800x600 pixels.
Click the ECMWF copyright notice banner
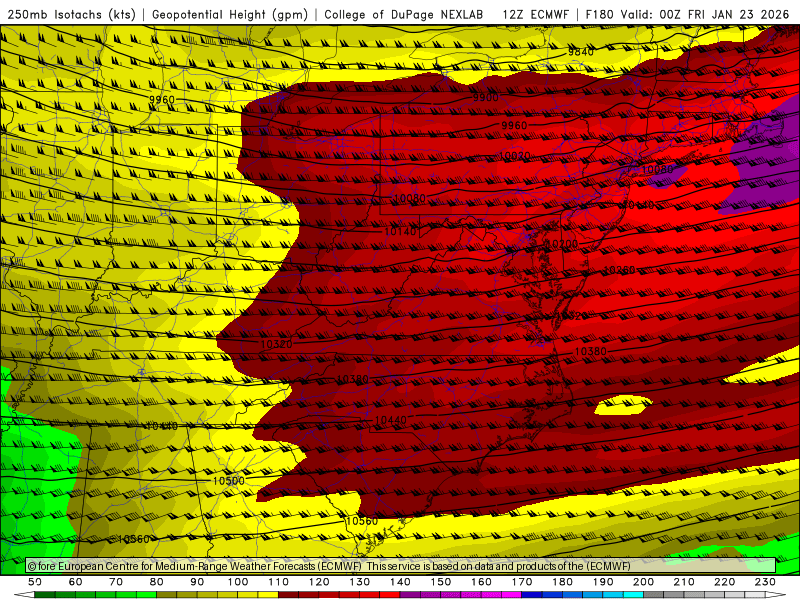(401, 566)
